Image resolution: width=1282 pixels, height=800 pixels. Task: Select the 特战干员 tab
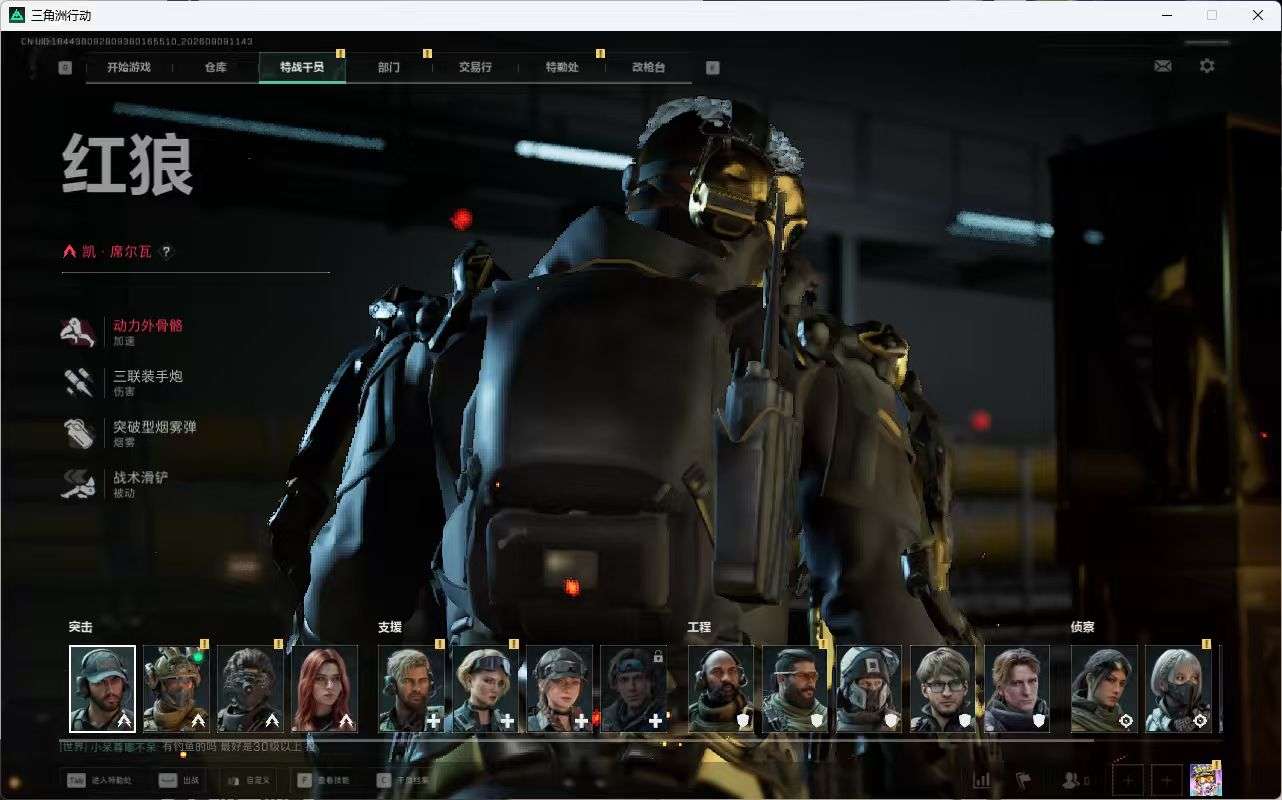coord(302,67)
